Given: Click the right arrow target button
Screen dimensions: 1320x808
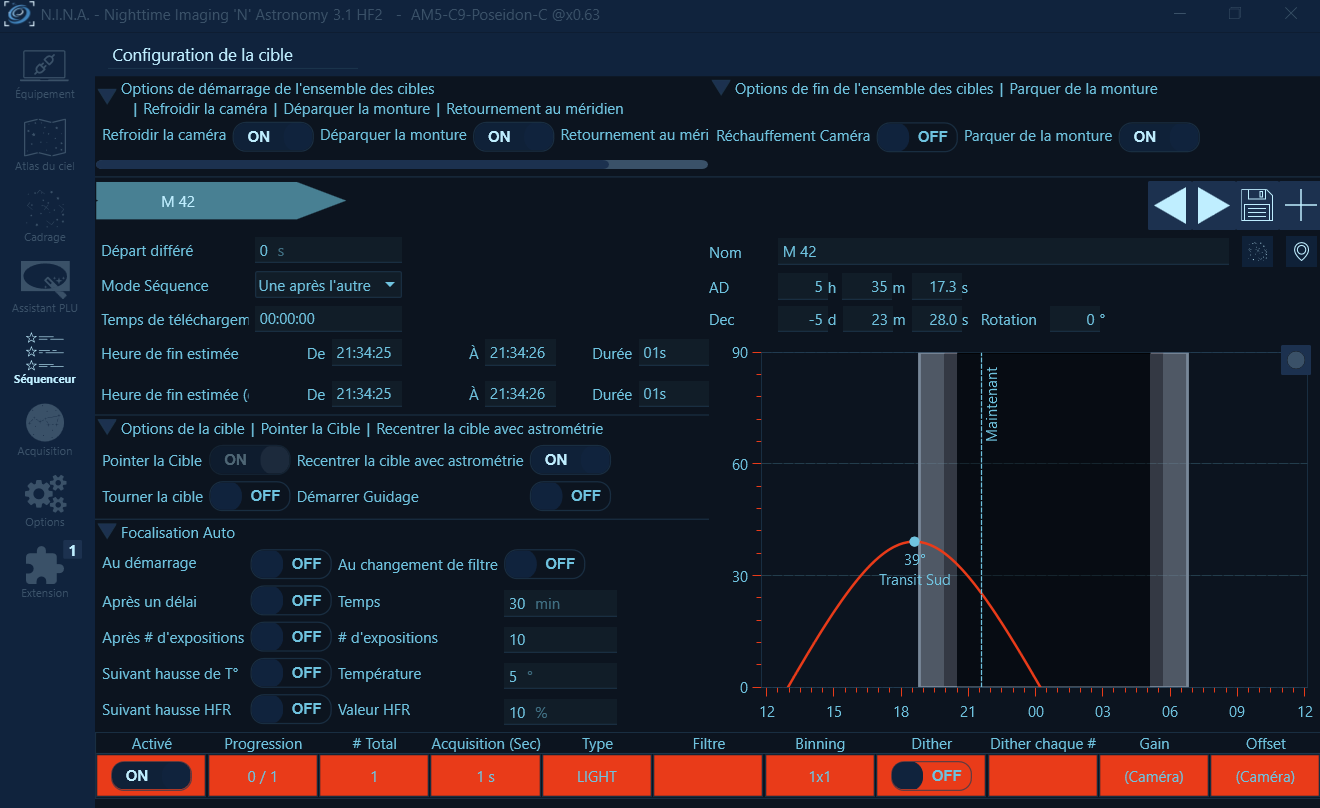Looking at the screenshot, I should (x=1213, y=205).
